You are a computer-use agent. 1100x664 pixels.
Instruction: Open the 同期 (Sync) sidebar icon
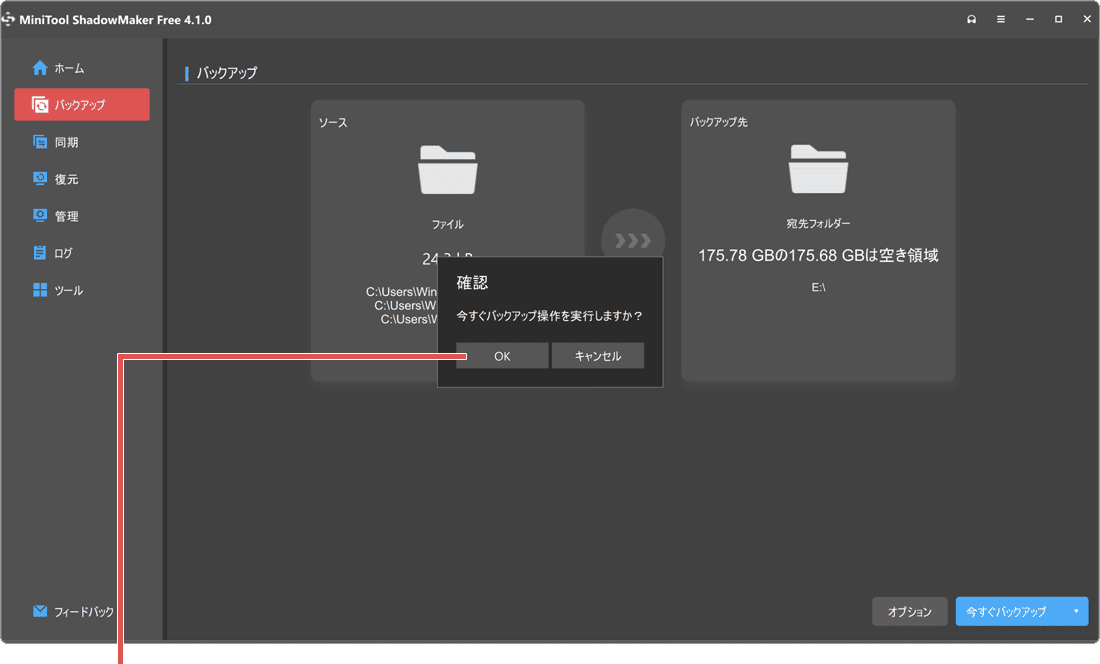pyautogui.click(x=38, y=141)
